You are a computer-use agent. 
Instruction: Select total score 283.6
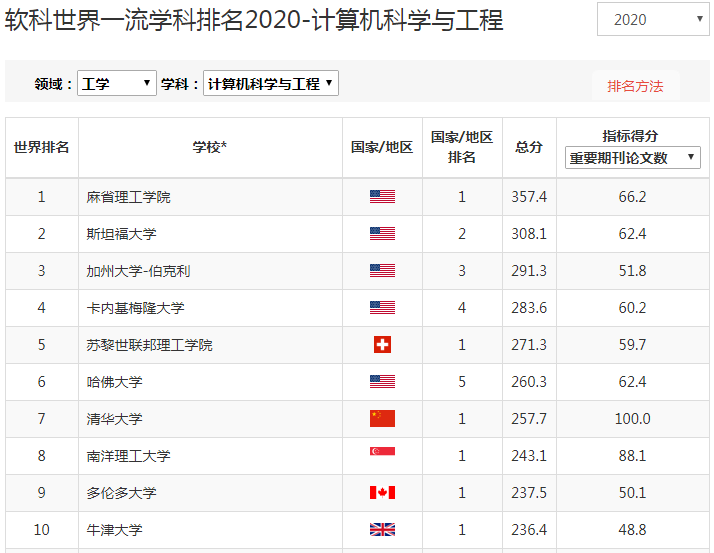click(529, 307)
